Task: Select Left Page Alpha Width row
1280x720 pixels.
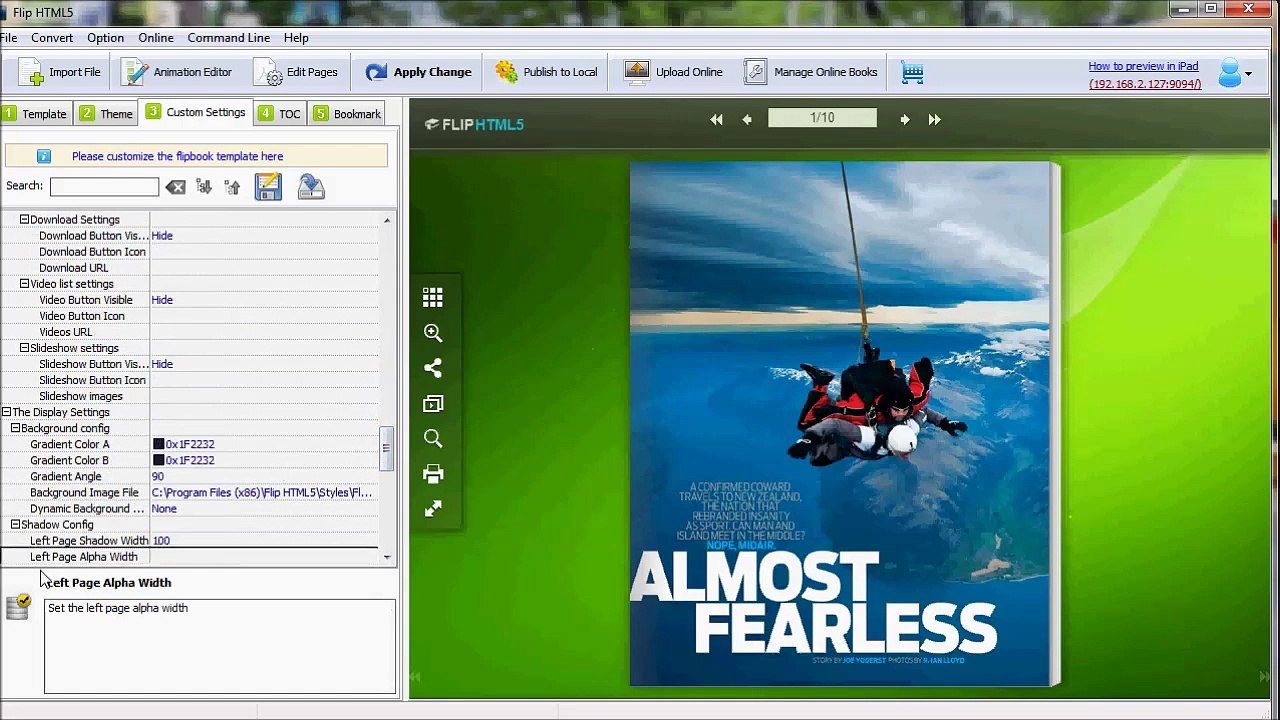Action: tap(190, 557)
